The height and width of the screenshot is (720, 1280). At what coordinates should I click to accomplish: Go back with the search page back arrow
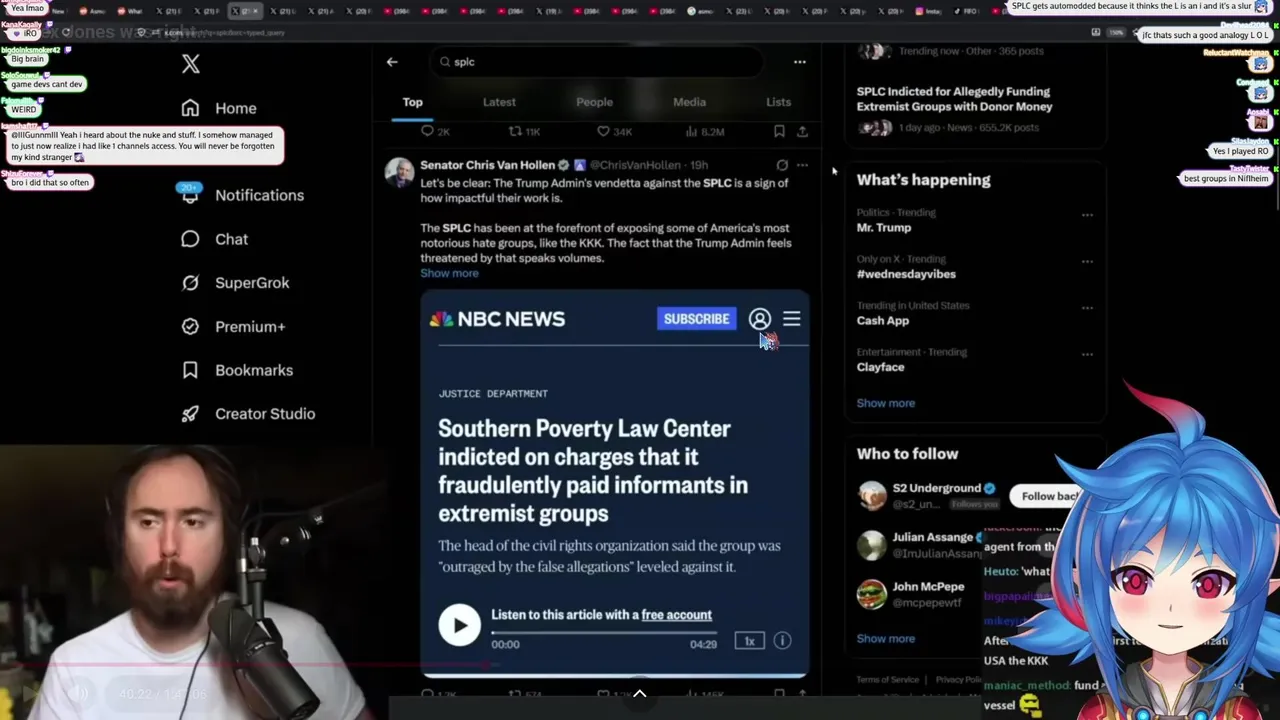tap(392, 62)
